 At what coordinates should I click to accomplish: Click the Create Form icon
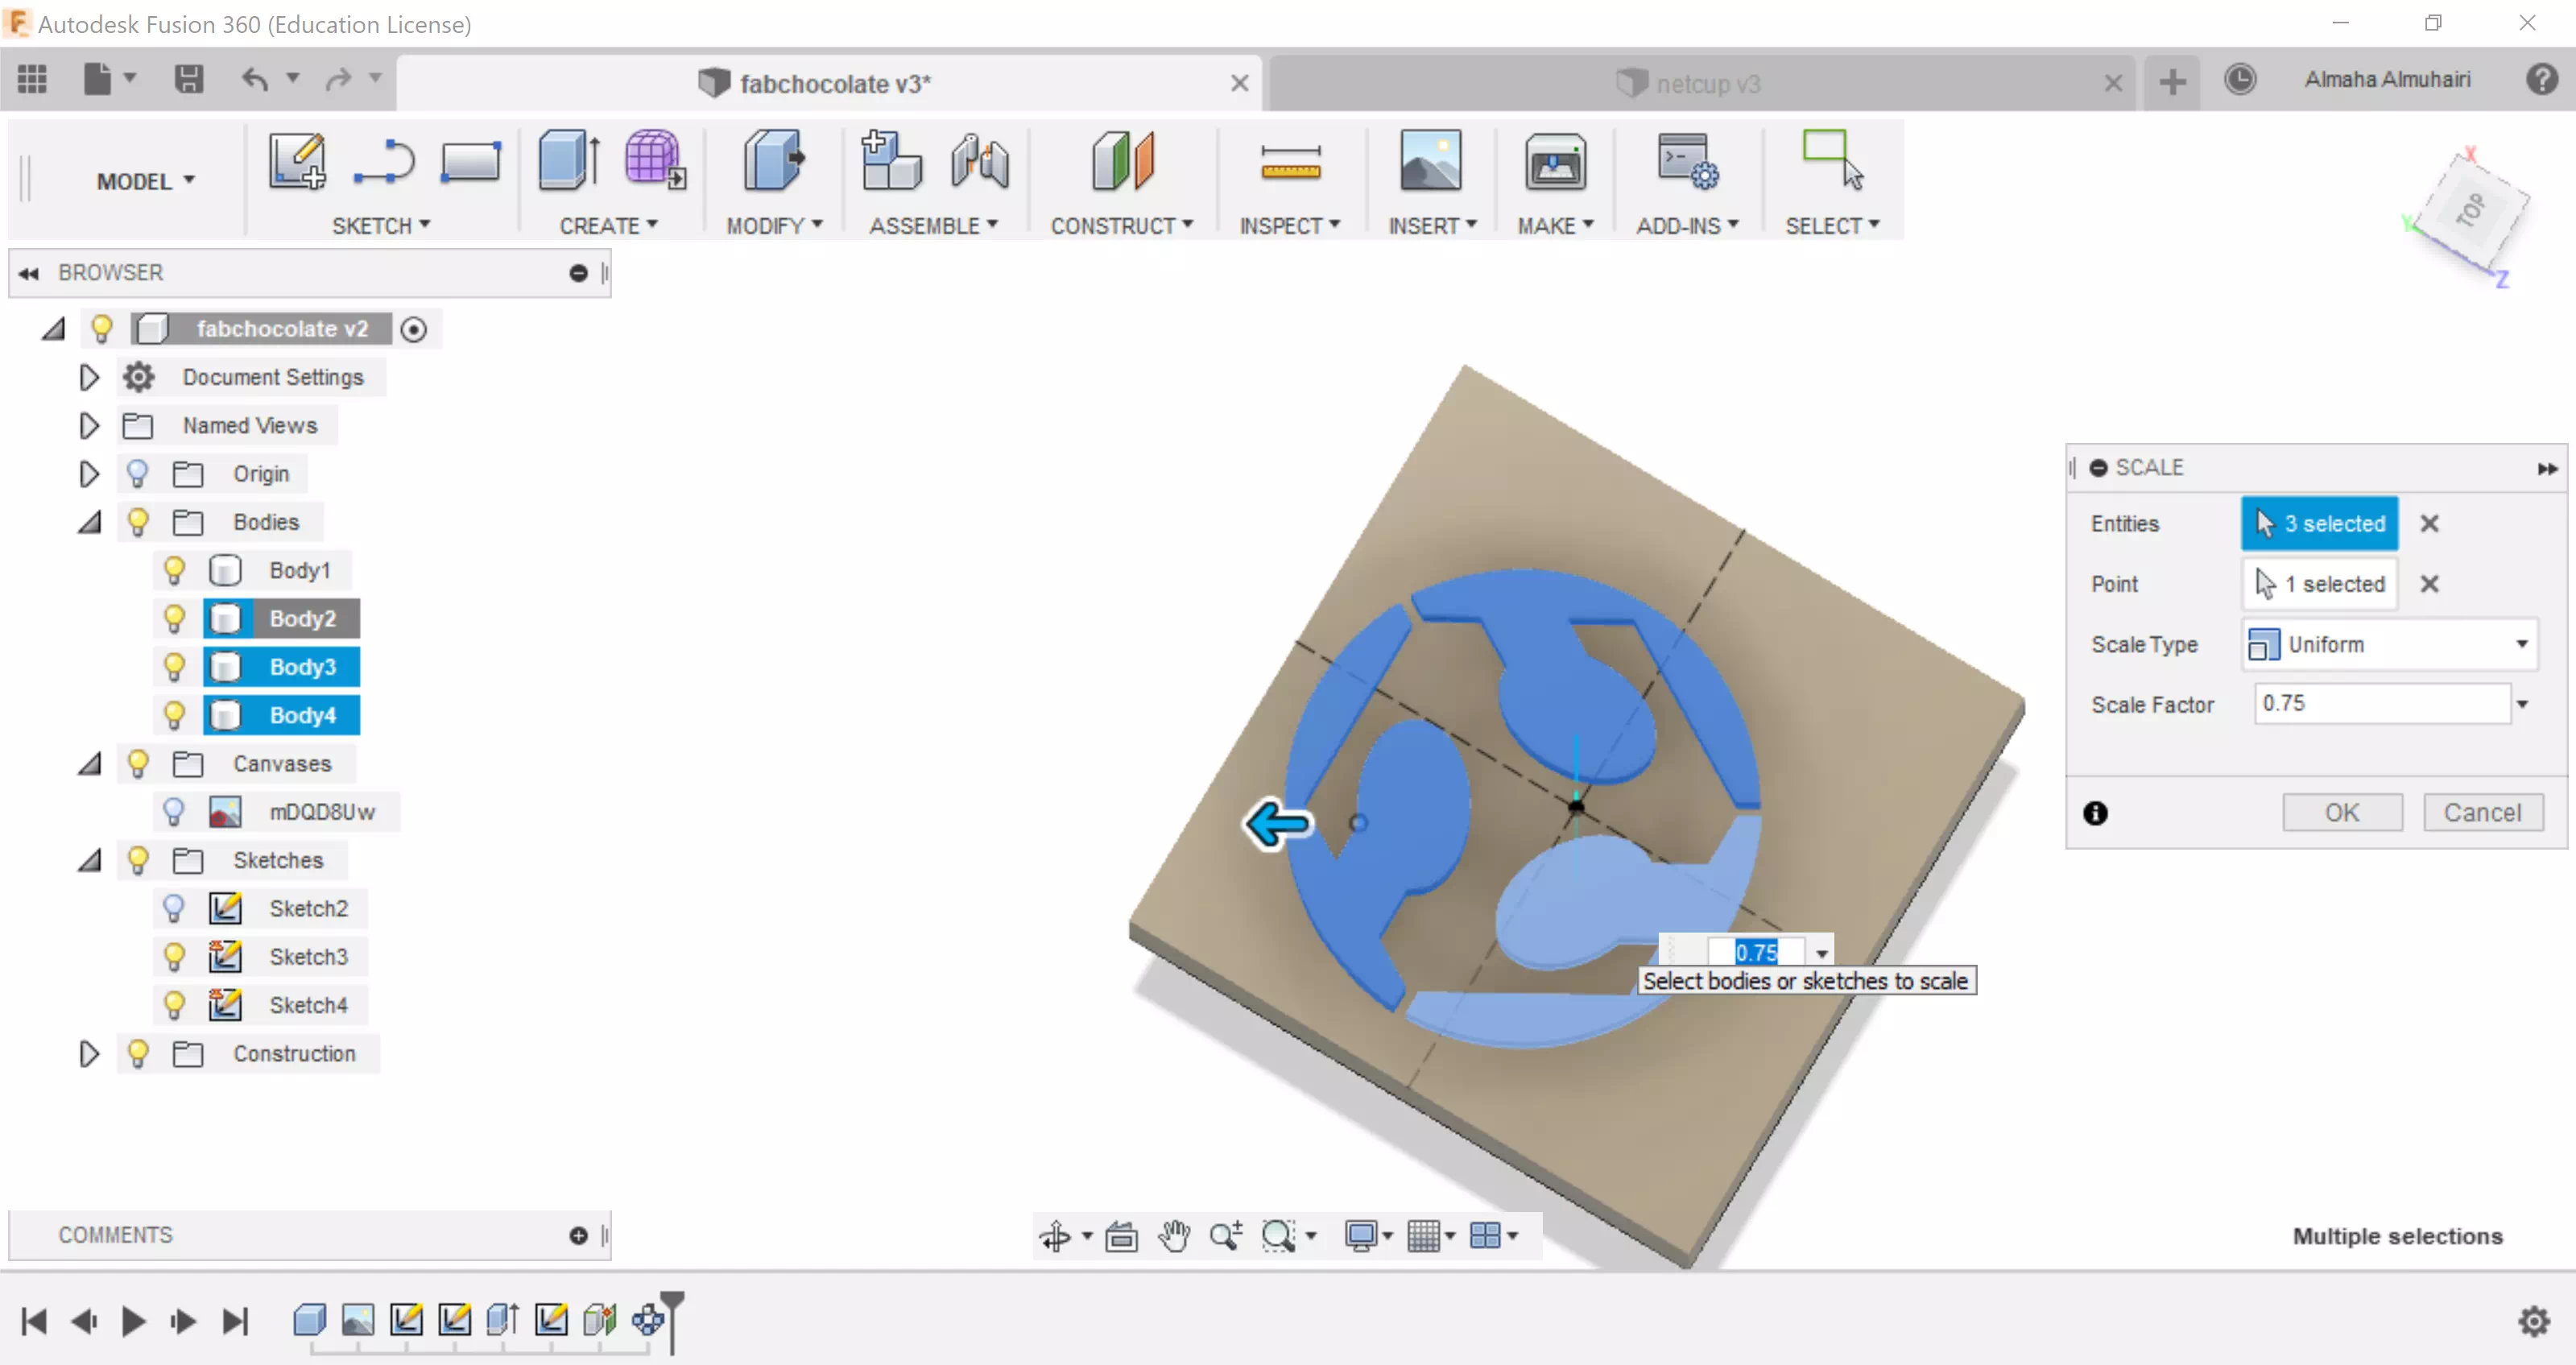[654, 160]
